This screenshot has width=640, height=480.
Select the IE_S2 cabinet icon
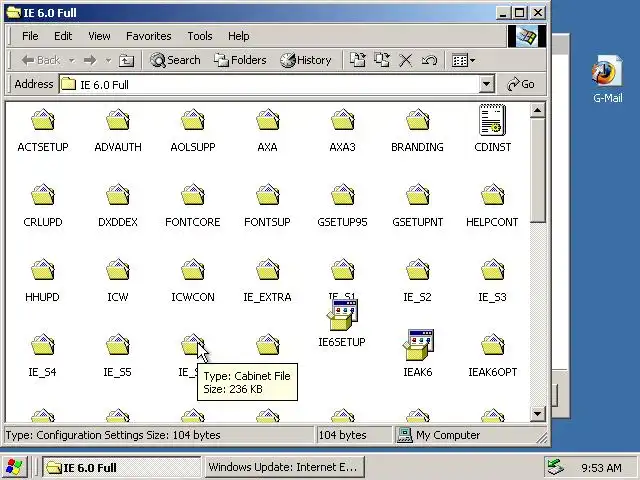[x=418, y=270]
